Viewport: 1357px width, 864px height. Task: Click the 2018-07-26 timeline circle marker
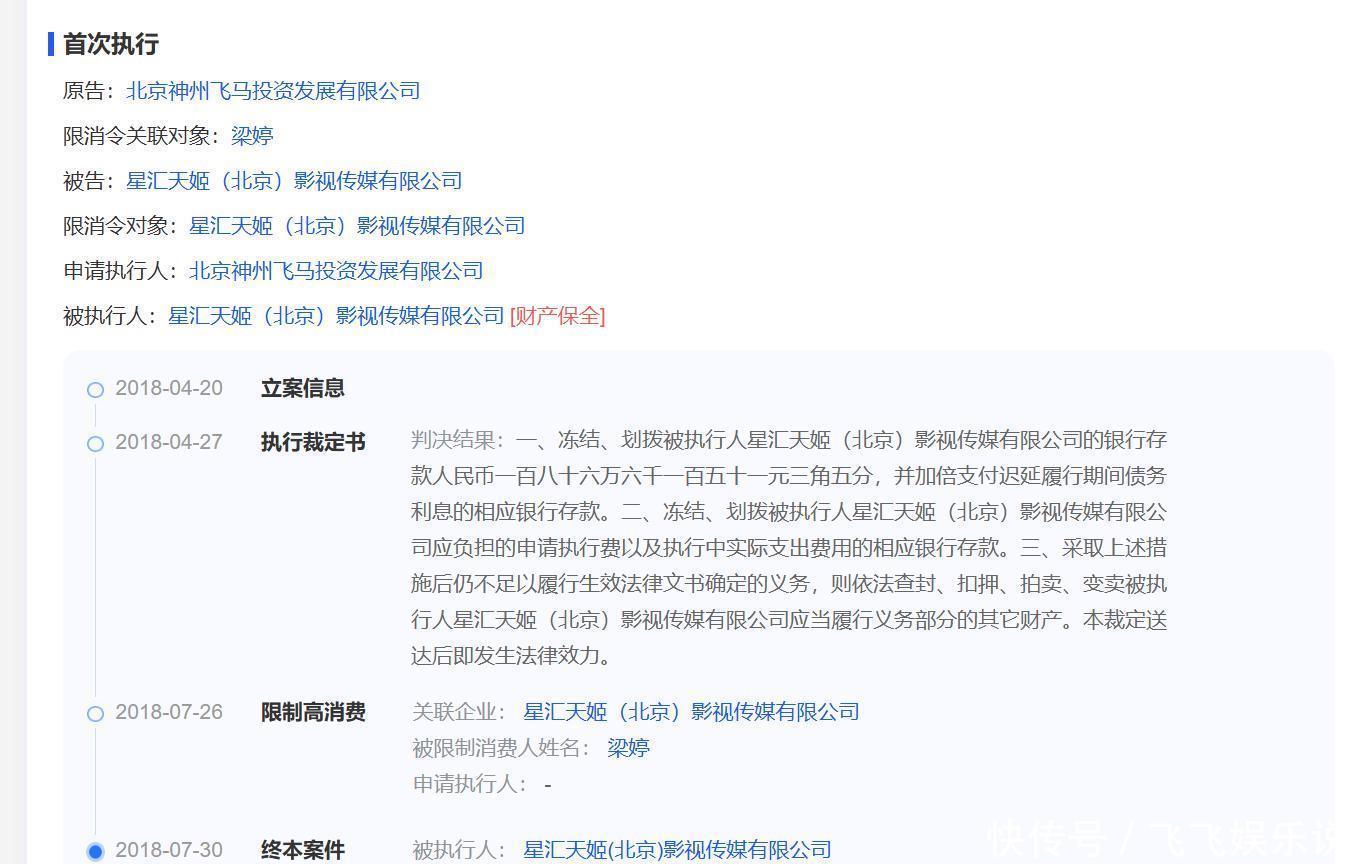point(95,714)
